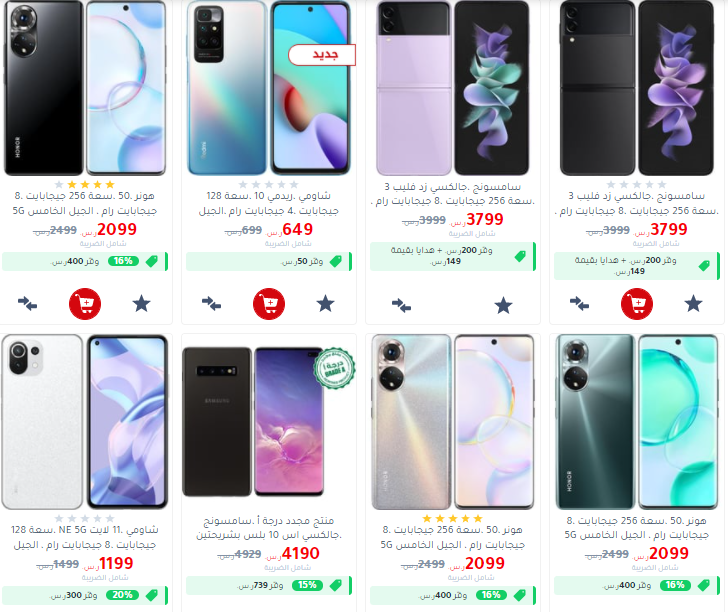Compare the black Honor 50 phone

(27, 304)
